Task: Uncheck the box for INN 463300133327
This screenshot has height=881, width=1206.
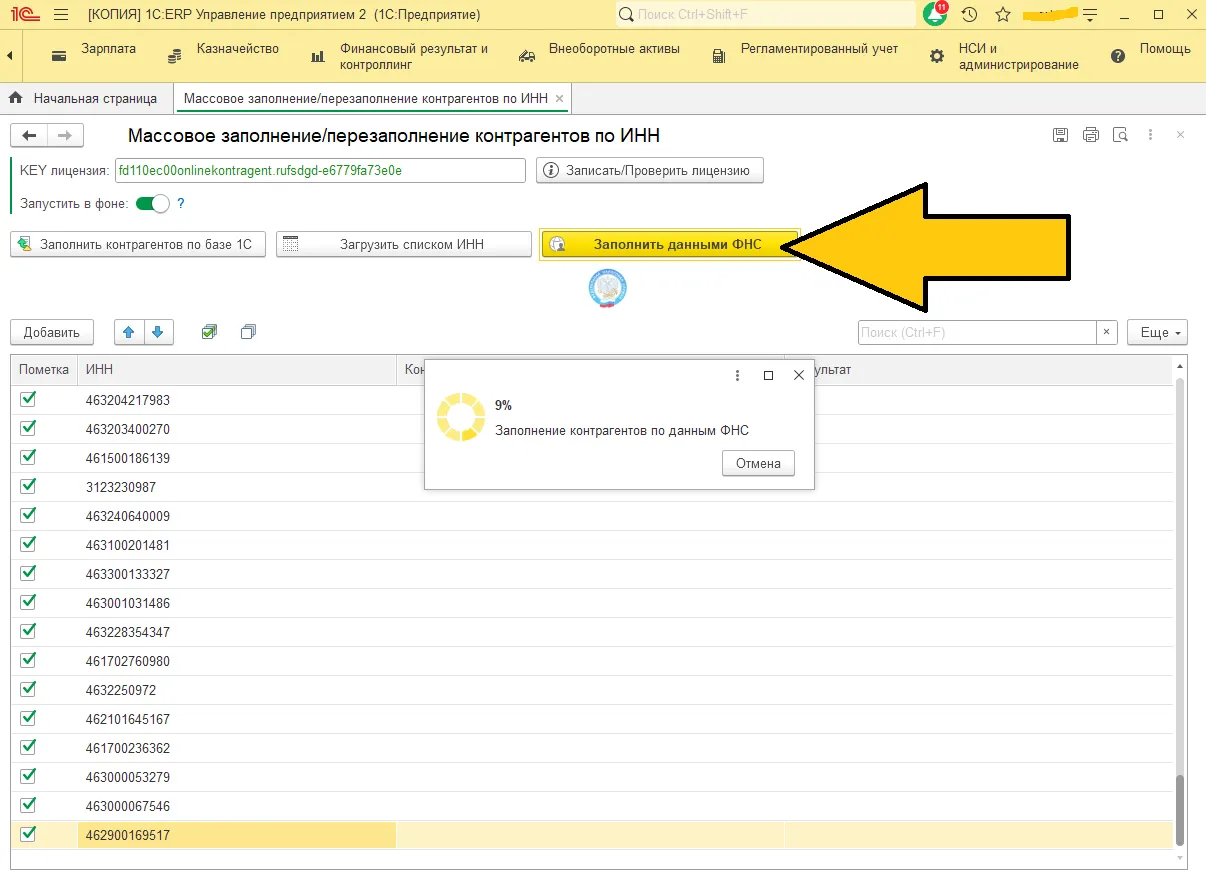Action: 28,573
